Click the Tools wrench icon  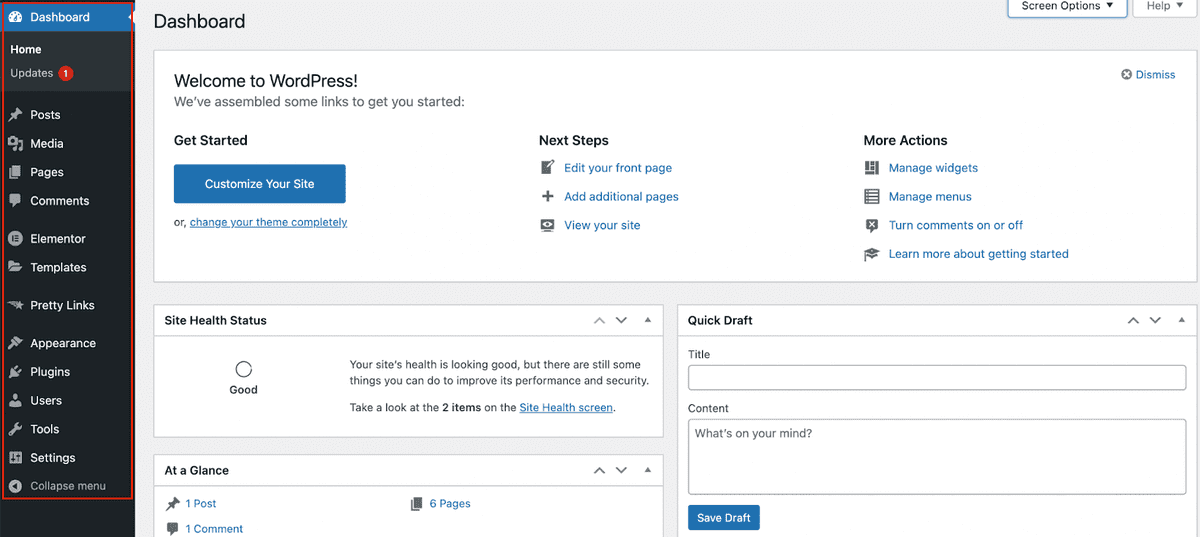coord(15,429)
